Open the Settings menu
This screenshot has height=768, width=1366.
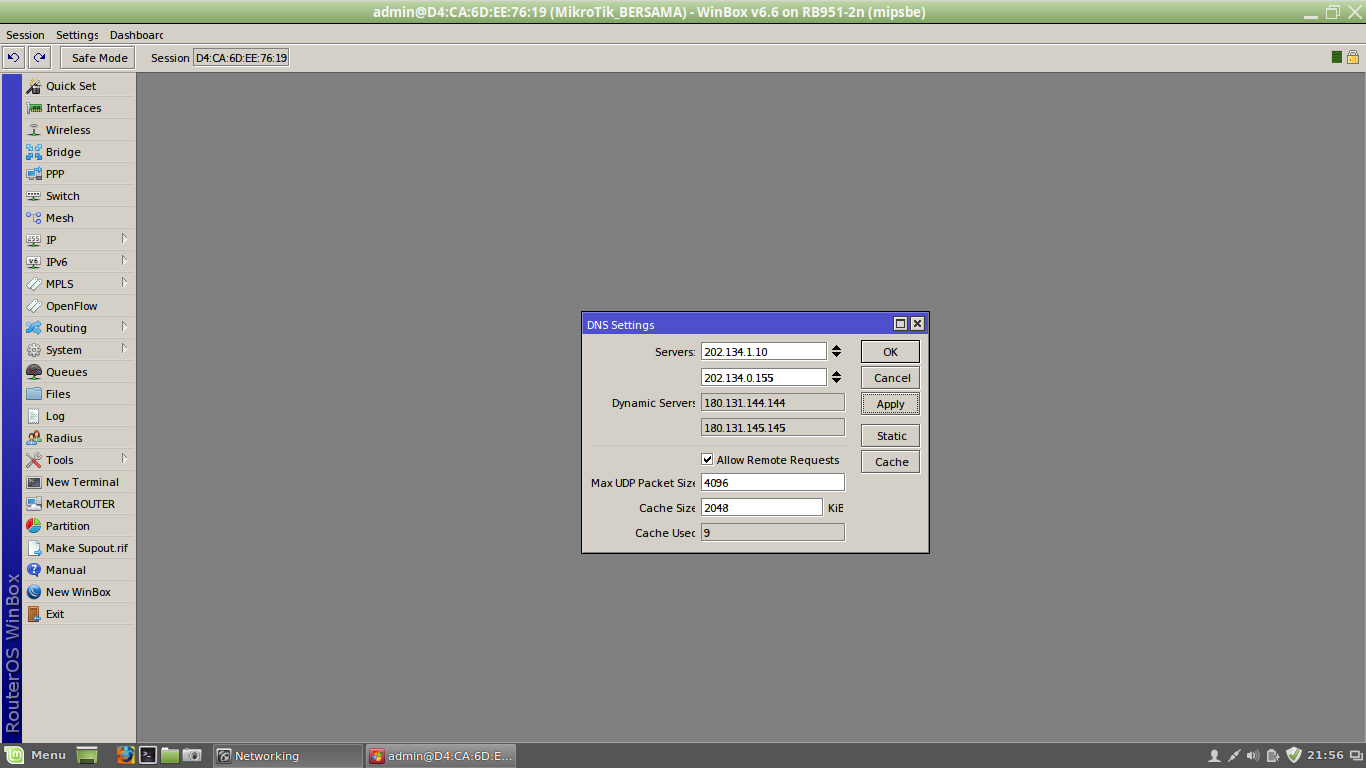click(77, 35)
